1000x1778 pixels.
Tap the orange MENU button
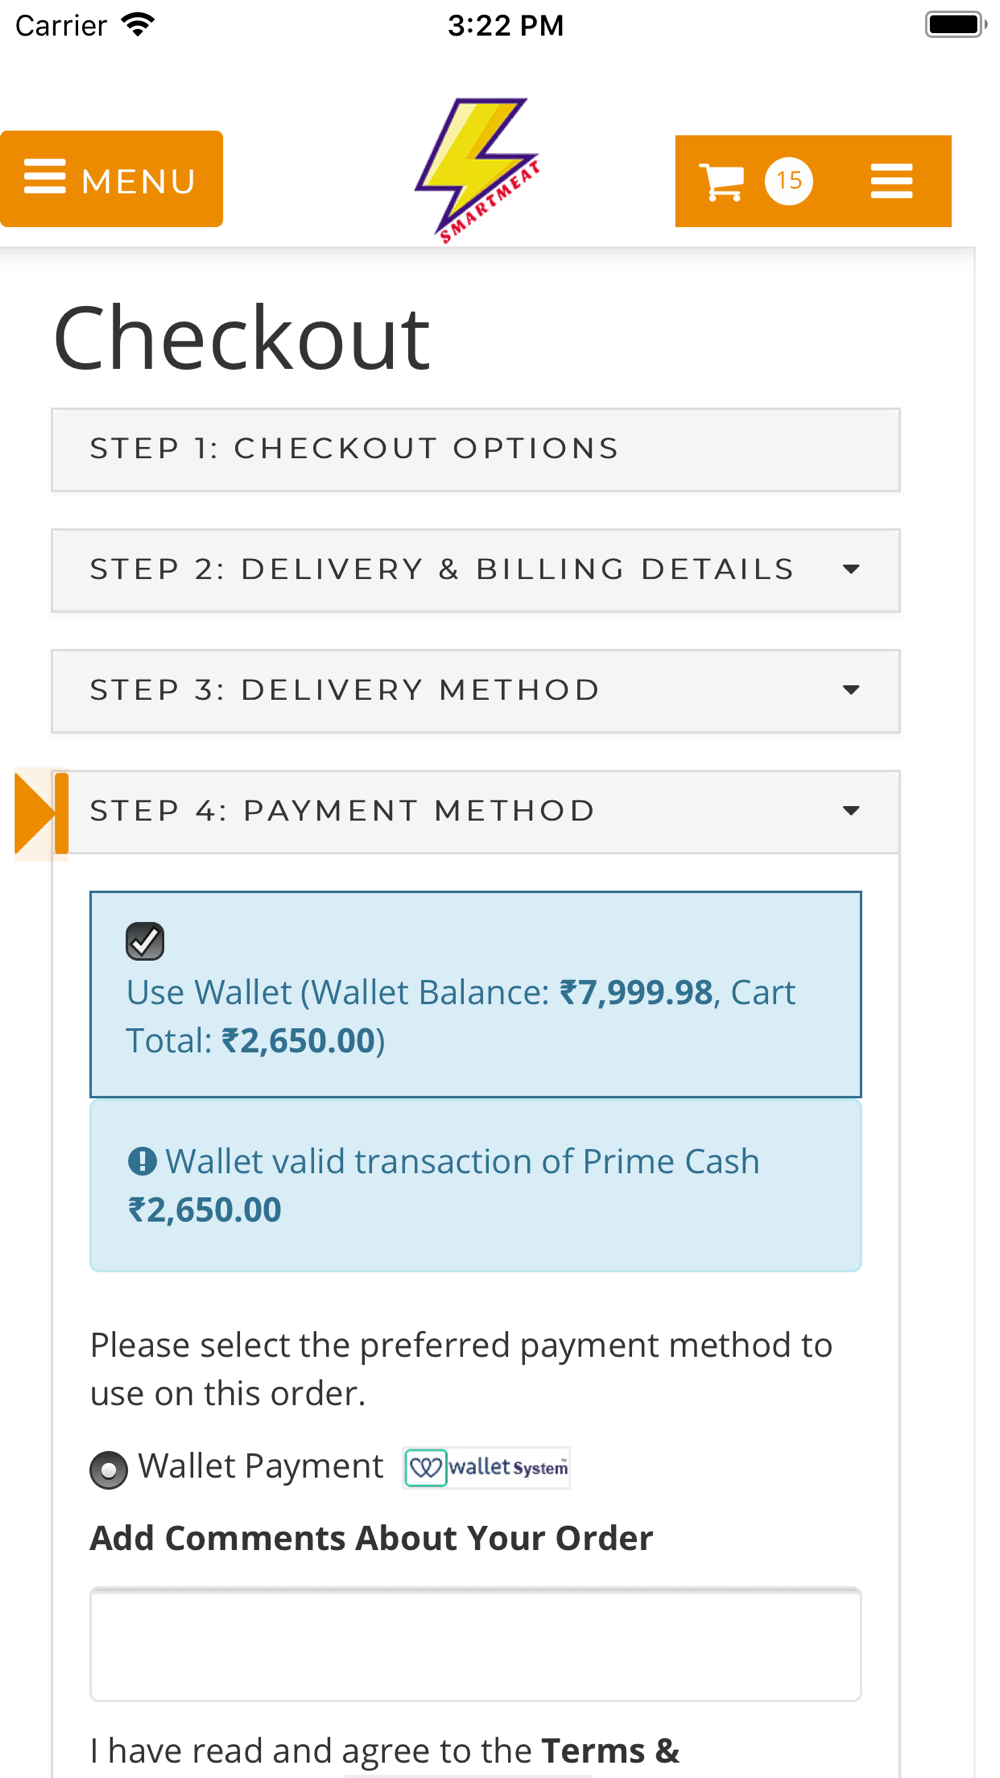(x=111, y=179)
